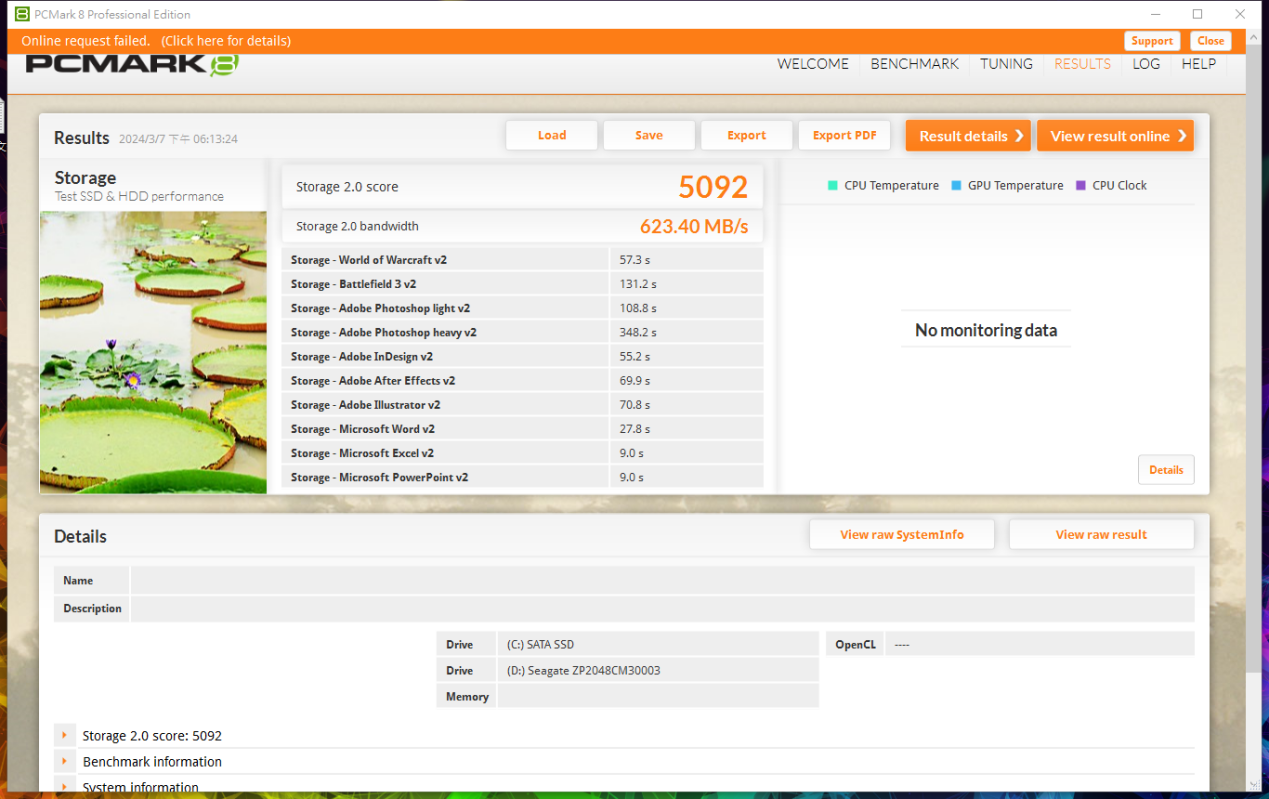Image resolution: width=1269 pixels, height=799 pixels.
Task: Expand the Benchmark information section
Action: click(x=64, y=761)
